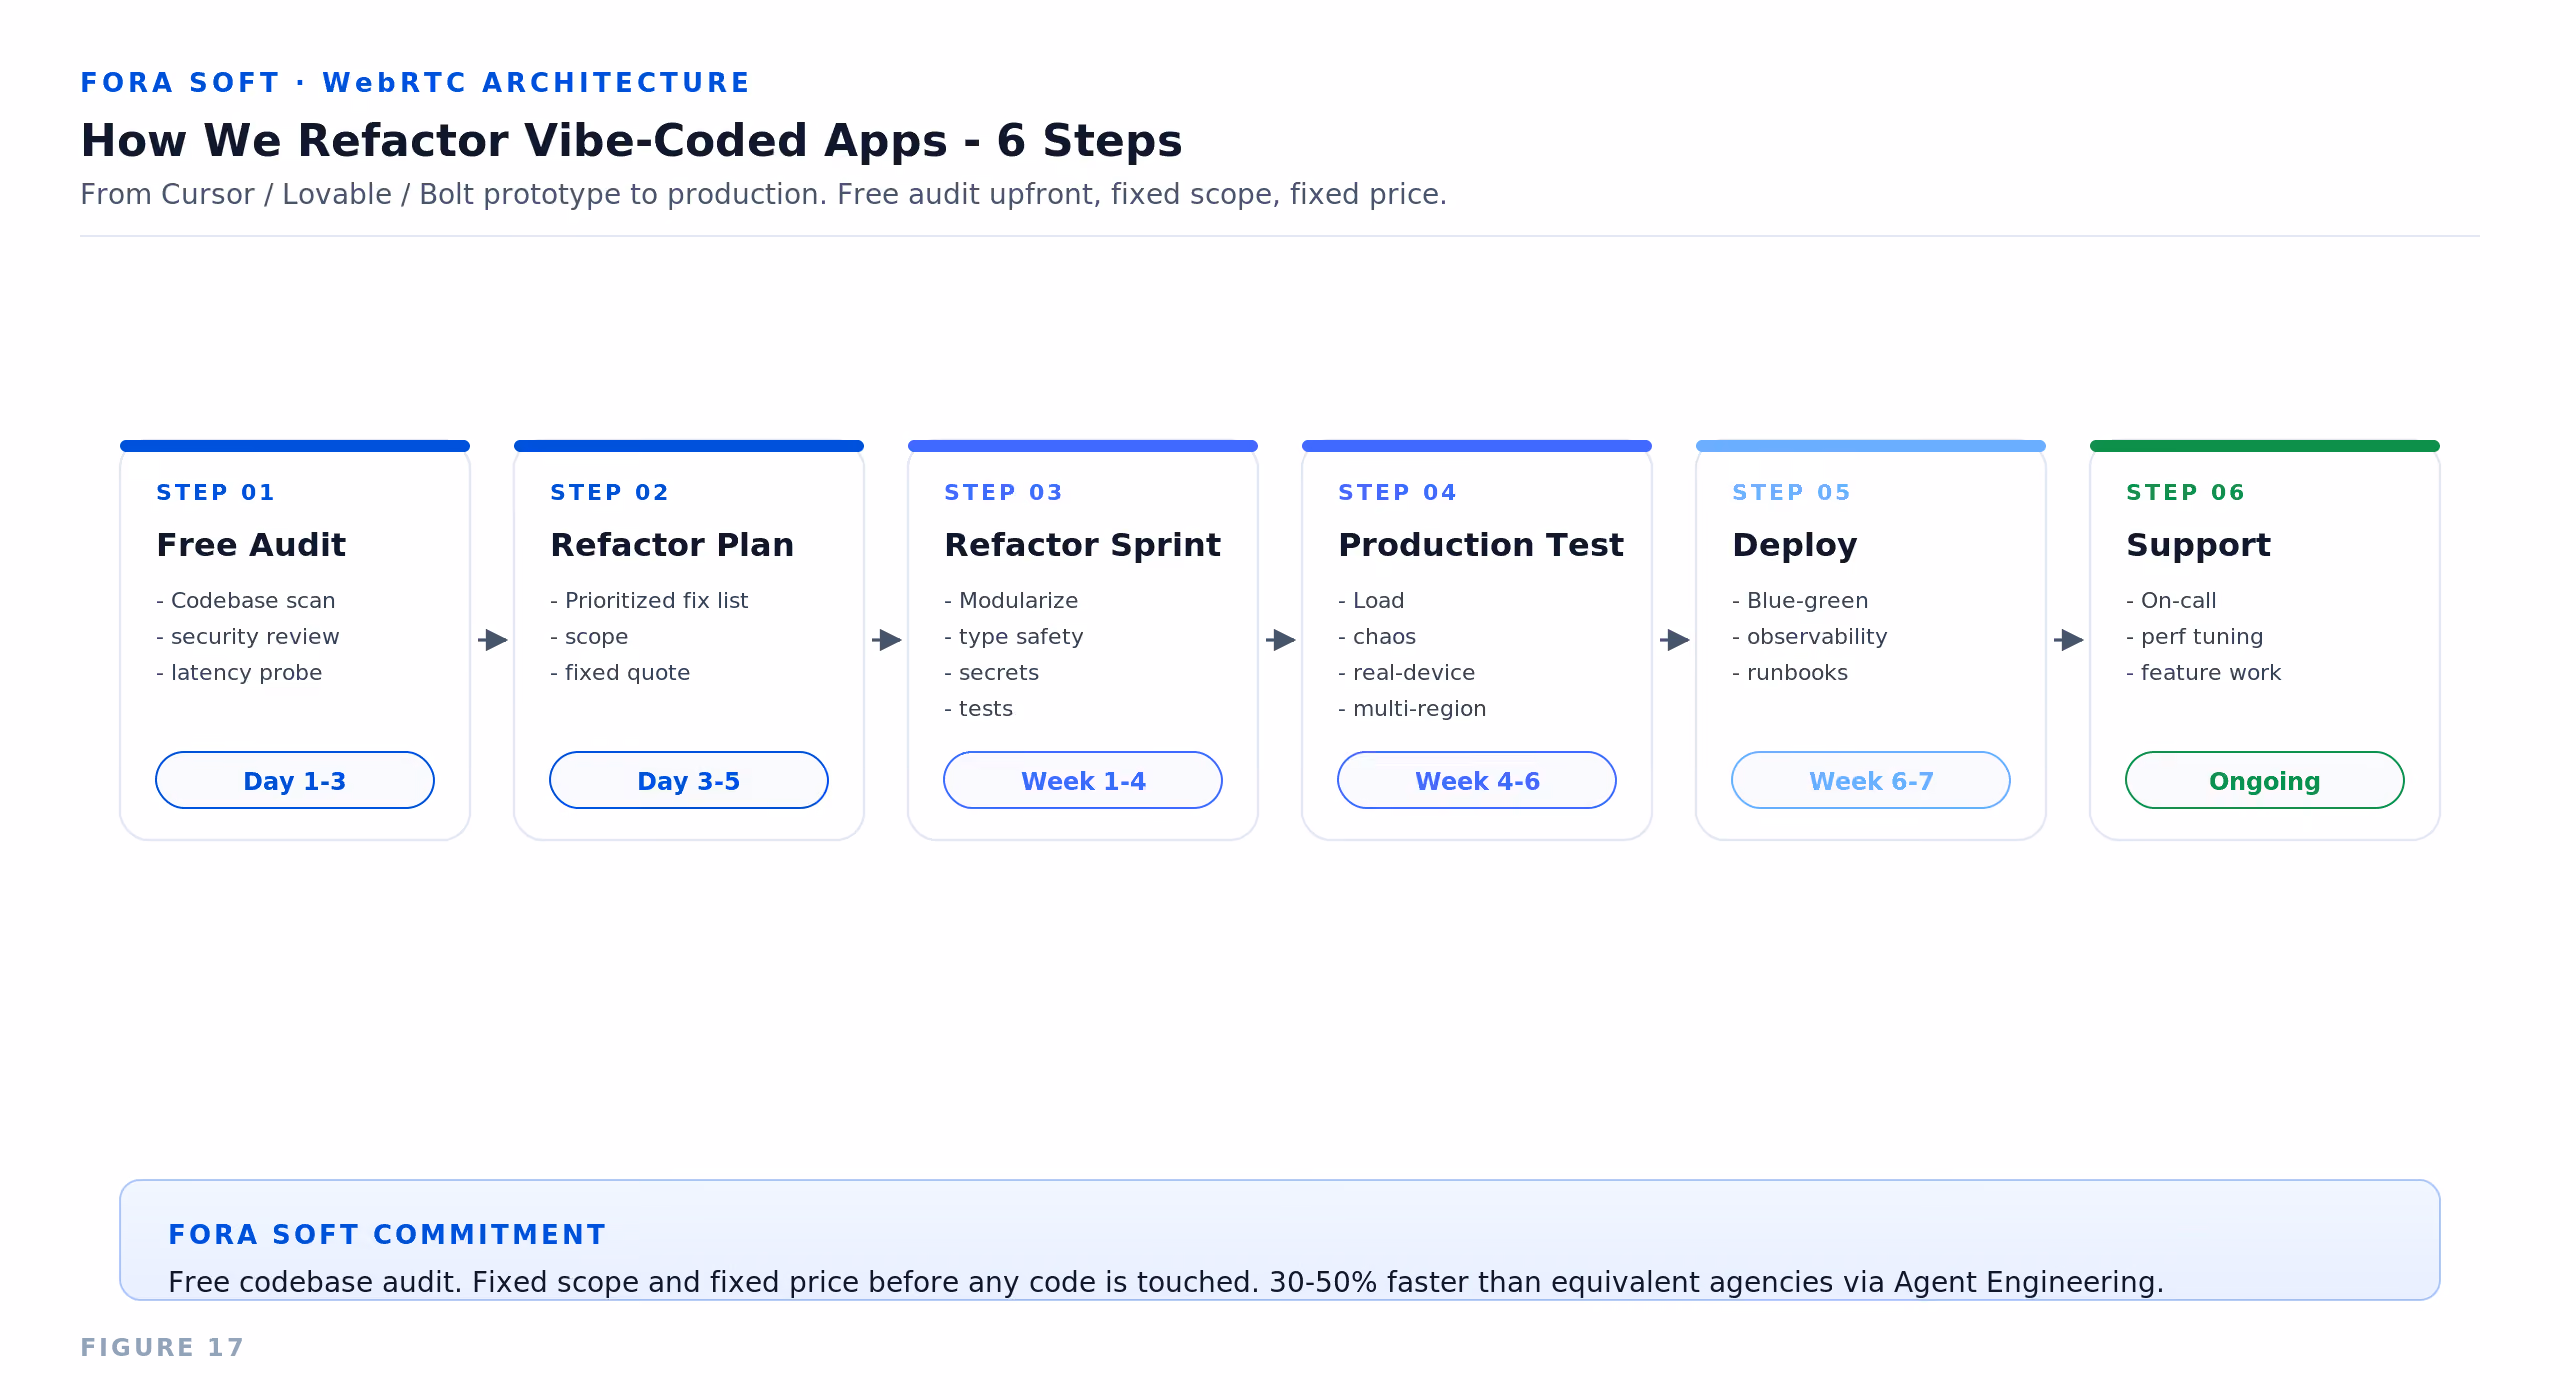Click the Day 1-3 pill

(295, 780)
